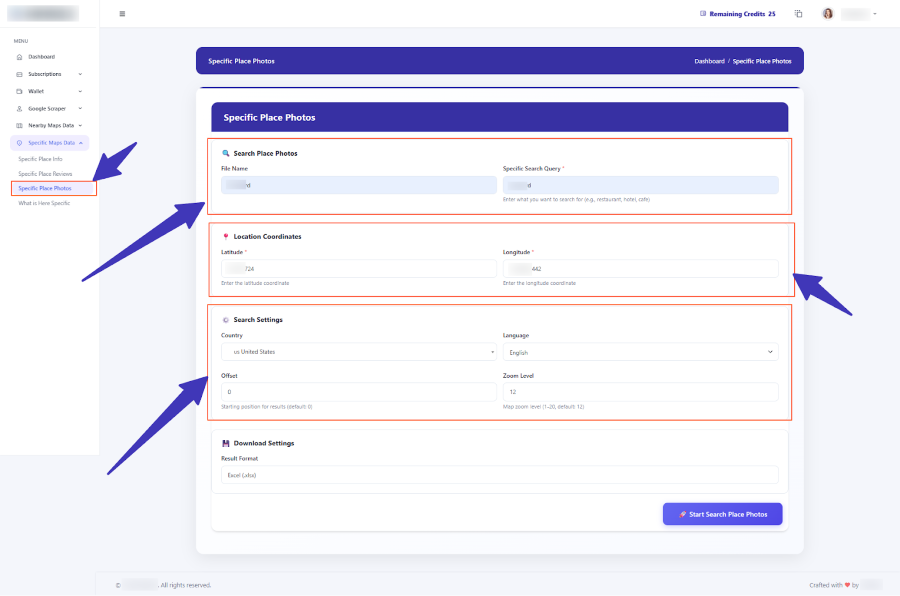Screen dimensions: 900x596
Task: Click the Dashboard home icon in sidebar
Action: [19, 57]
